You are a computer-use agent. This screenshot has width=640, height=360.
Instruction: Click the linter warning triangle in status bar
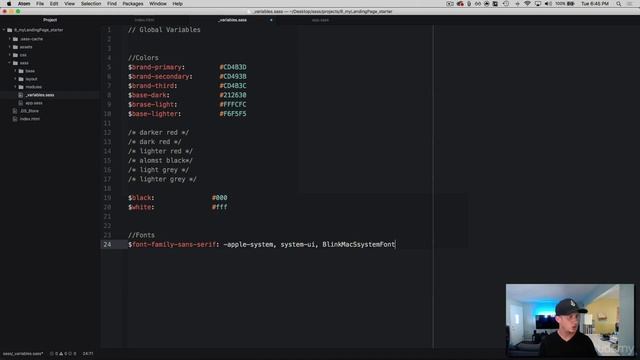(61, 353)
